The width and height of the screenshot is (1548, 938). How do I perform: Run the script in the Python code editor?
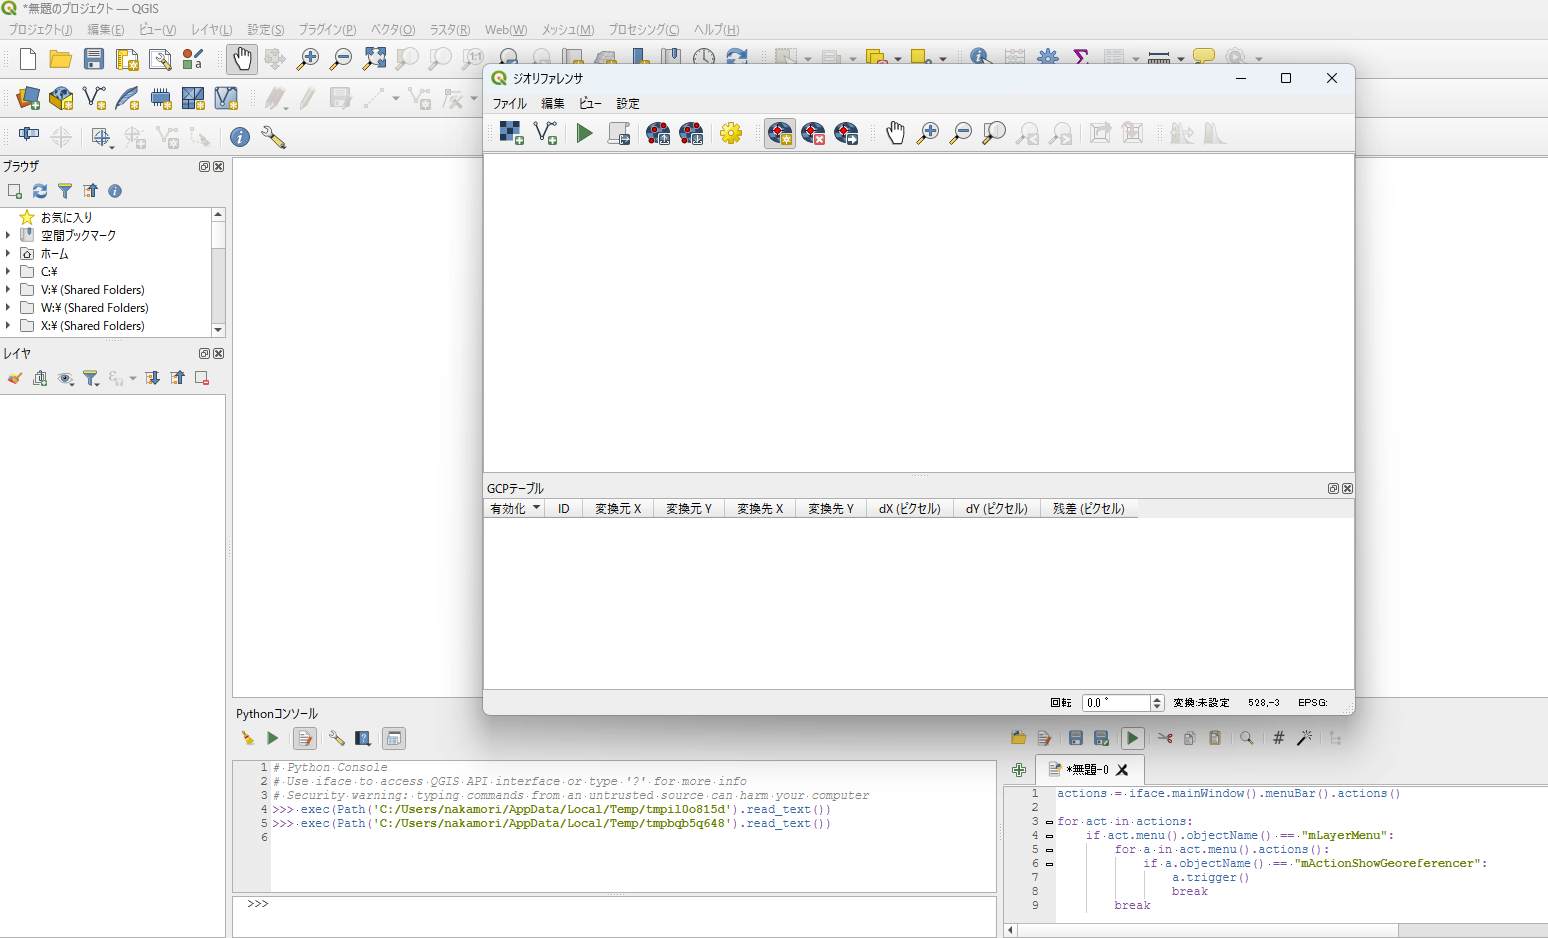(1132, 738)
